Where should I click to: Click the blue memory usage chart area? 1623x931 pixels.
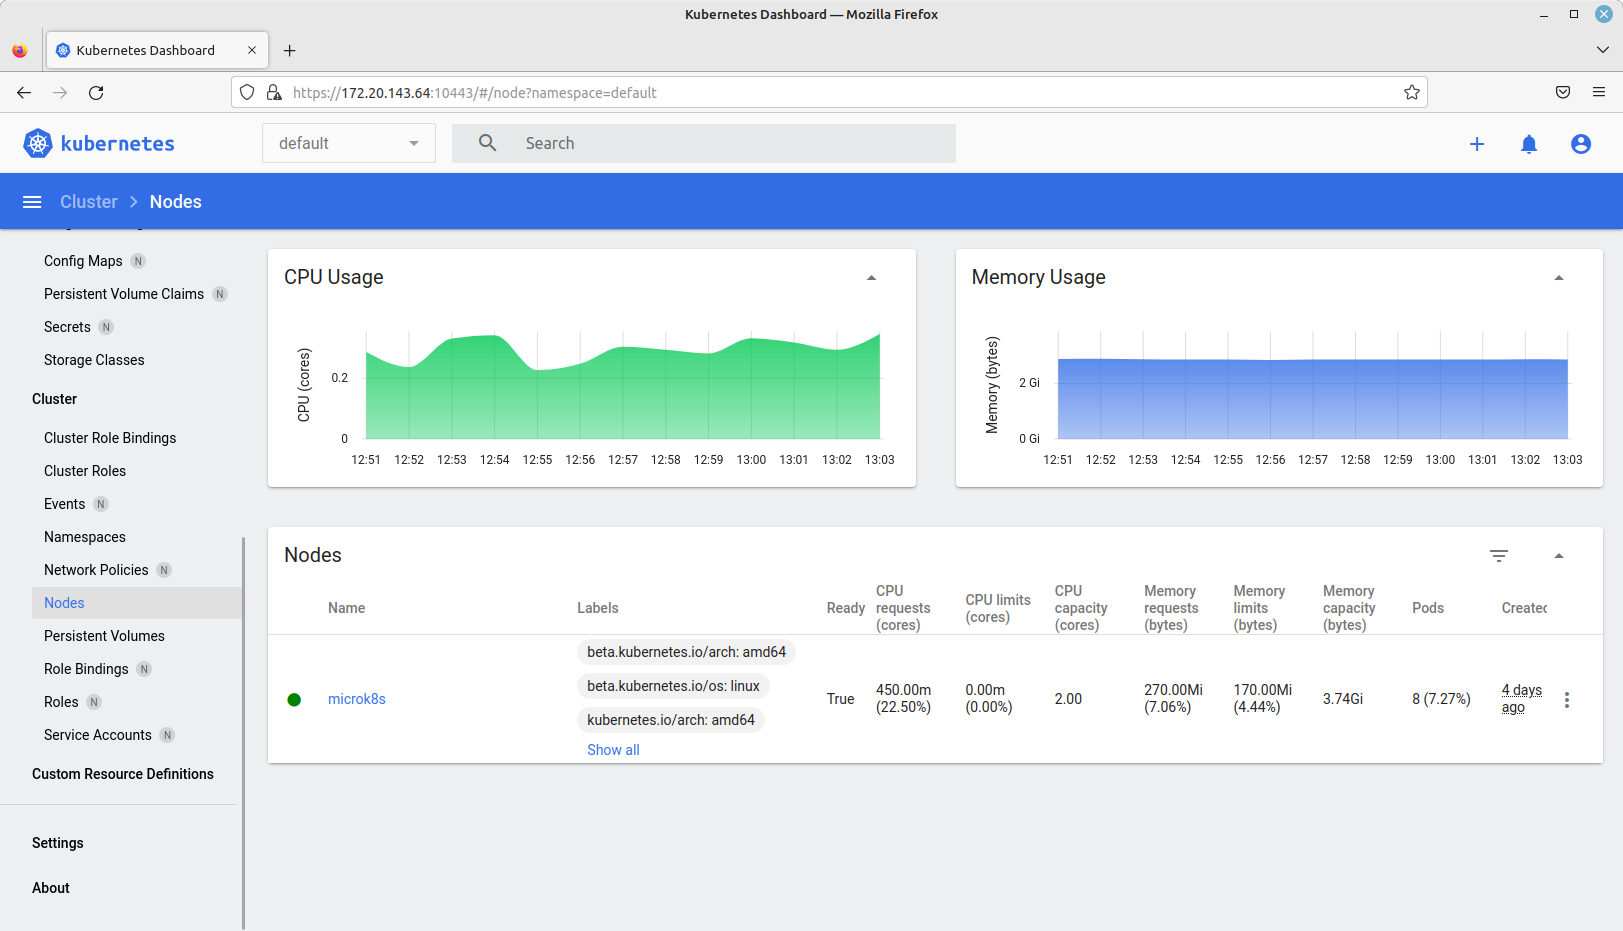pyautogui.click(x=1313, y=399)
